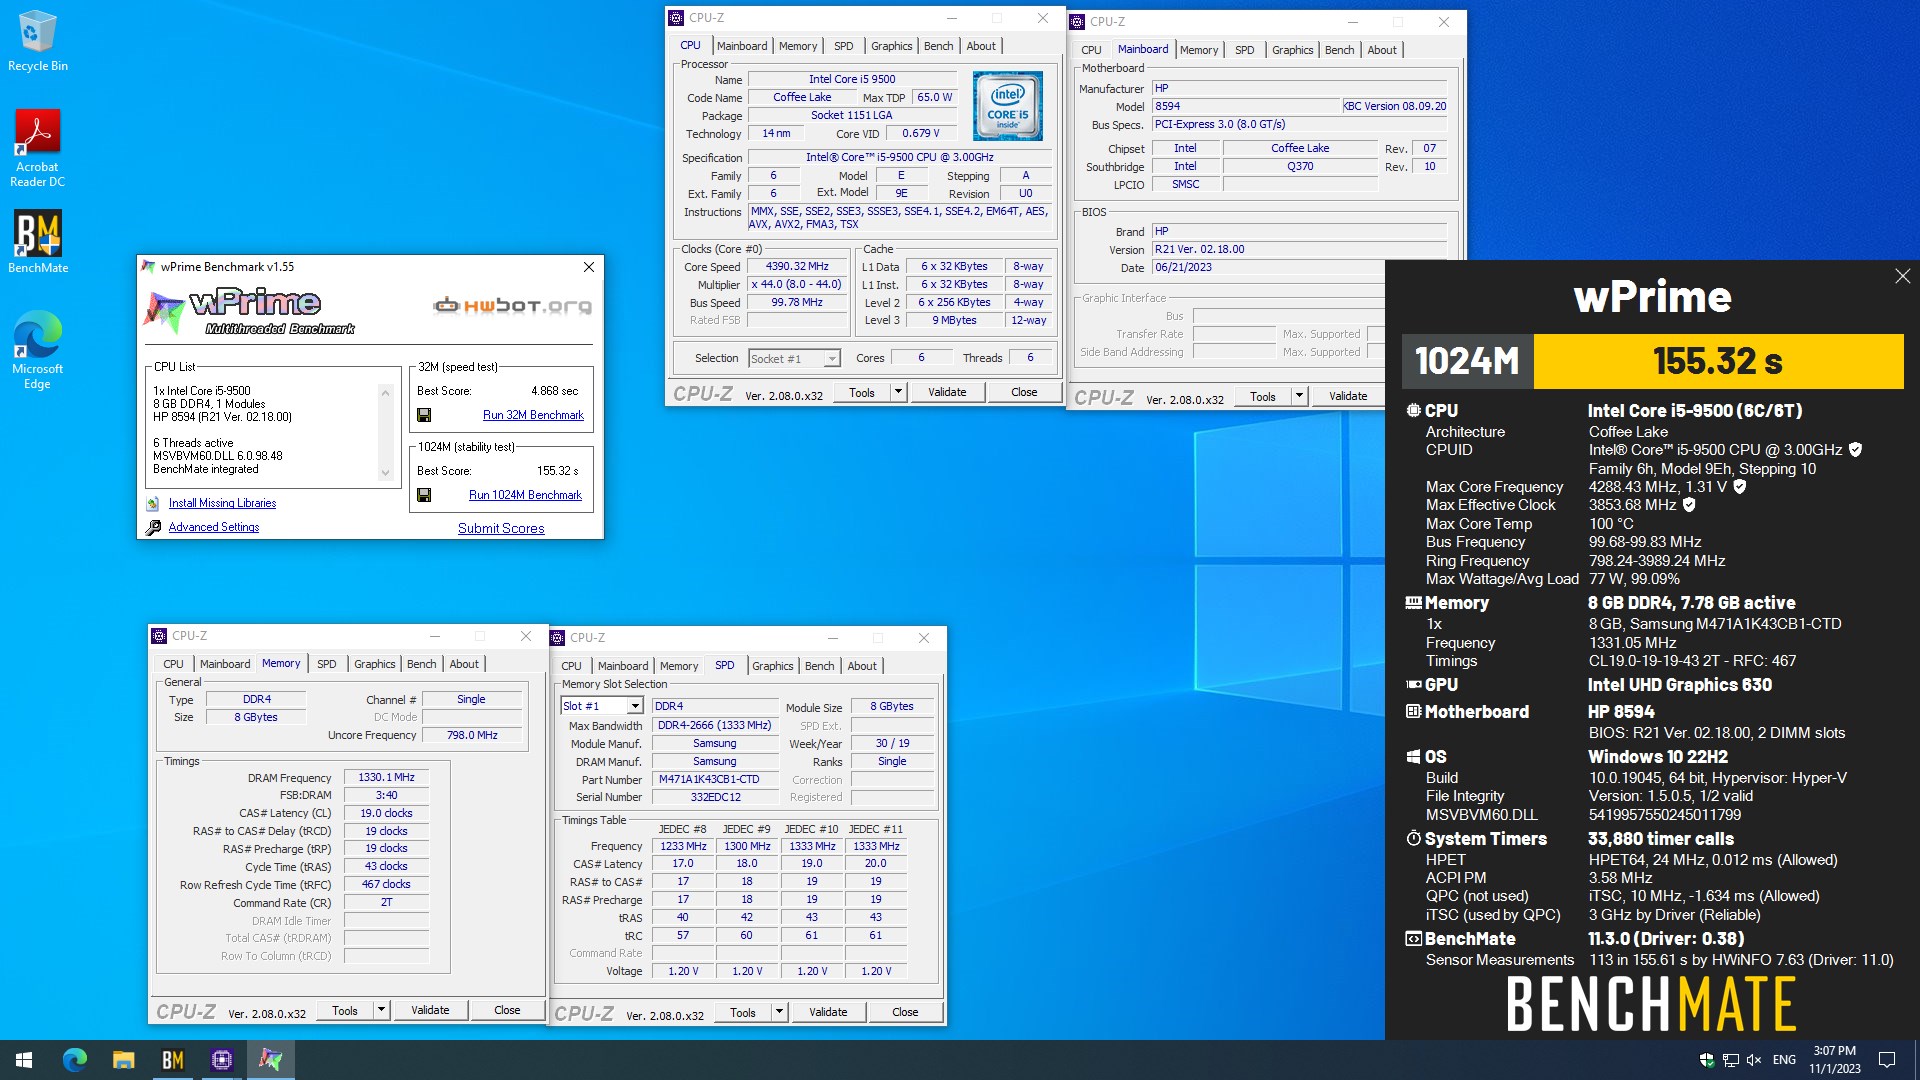Image resolution: width=1920 pixels, height=1080 pixels.
Task: Close the BenchMate wPrime result panel
Action: [x=1902, y=276]
